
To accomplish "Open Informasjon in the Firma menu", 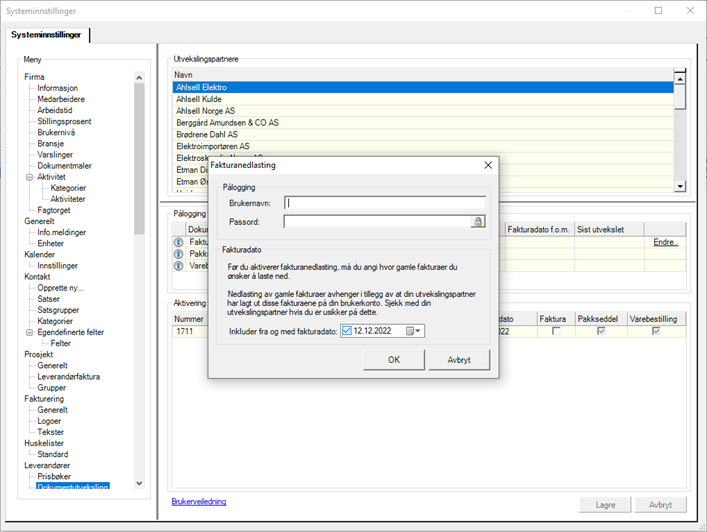I will coord(57,88).
